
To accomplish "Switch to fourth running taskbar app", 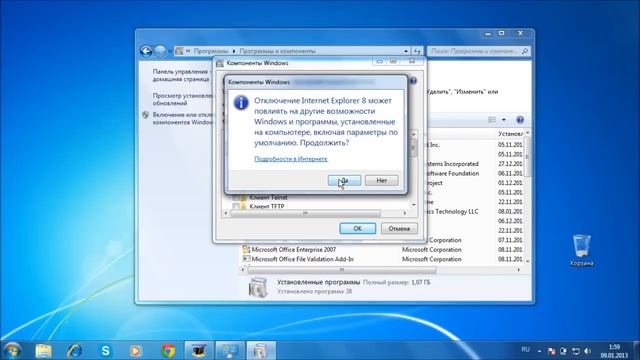I will [199, 351].
